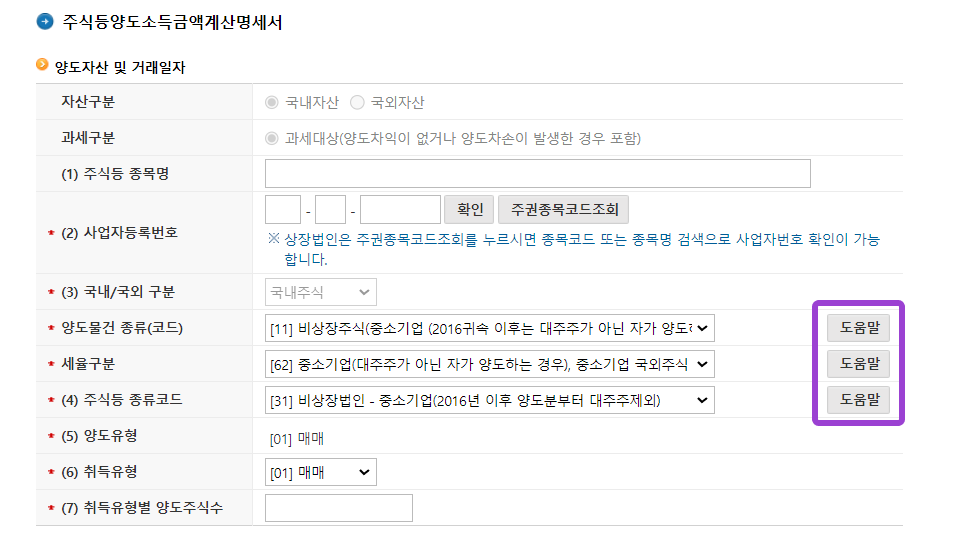Screen dimensions: 953x541
Task: Click the blue arrow icon beside 주식등양도소득금액계산명세서
Action: 45,22
